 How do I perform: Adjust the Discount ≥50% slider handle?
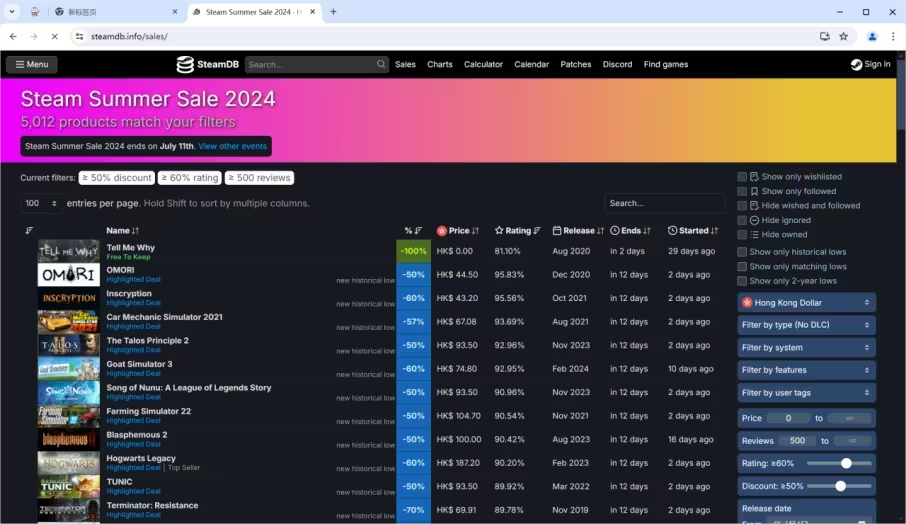[x=840, y=486]
